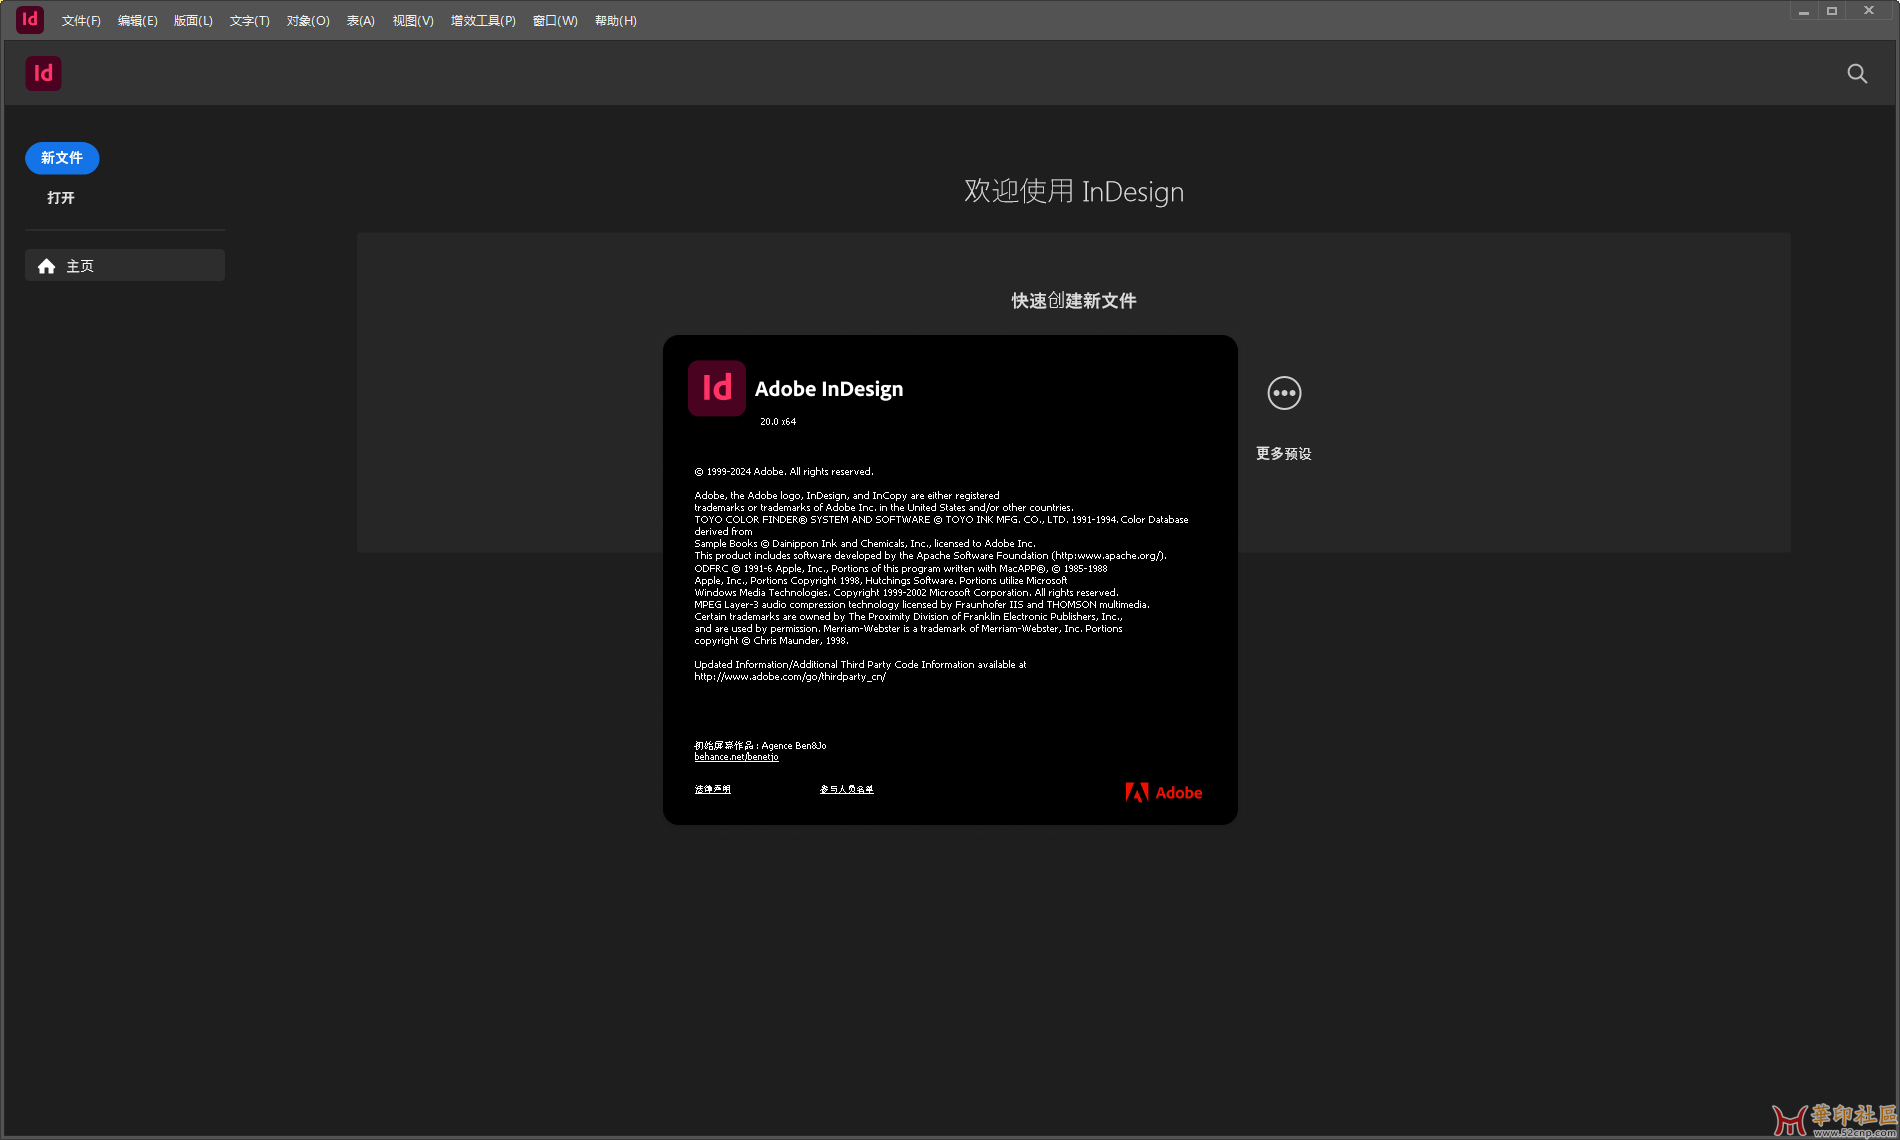Open the 增效工具(P) menu
1900x1140 pixels.
[x=483, y=21]
